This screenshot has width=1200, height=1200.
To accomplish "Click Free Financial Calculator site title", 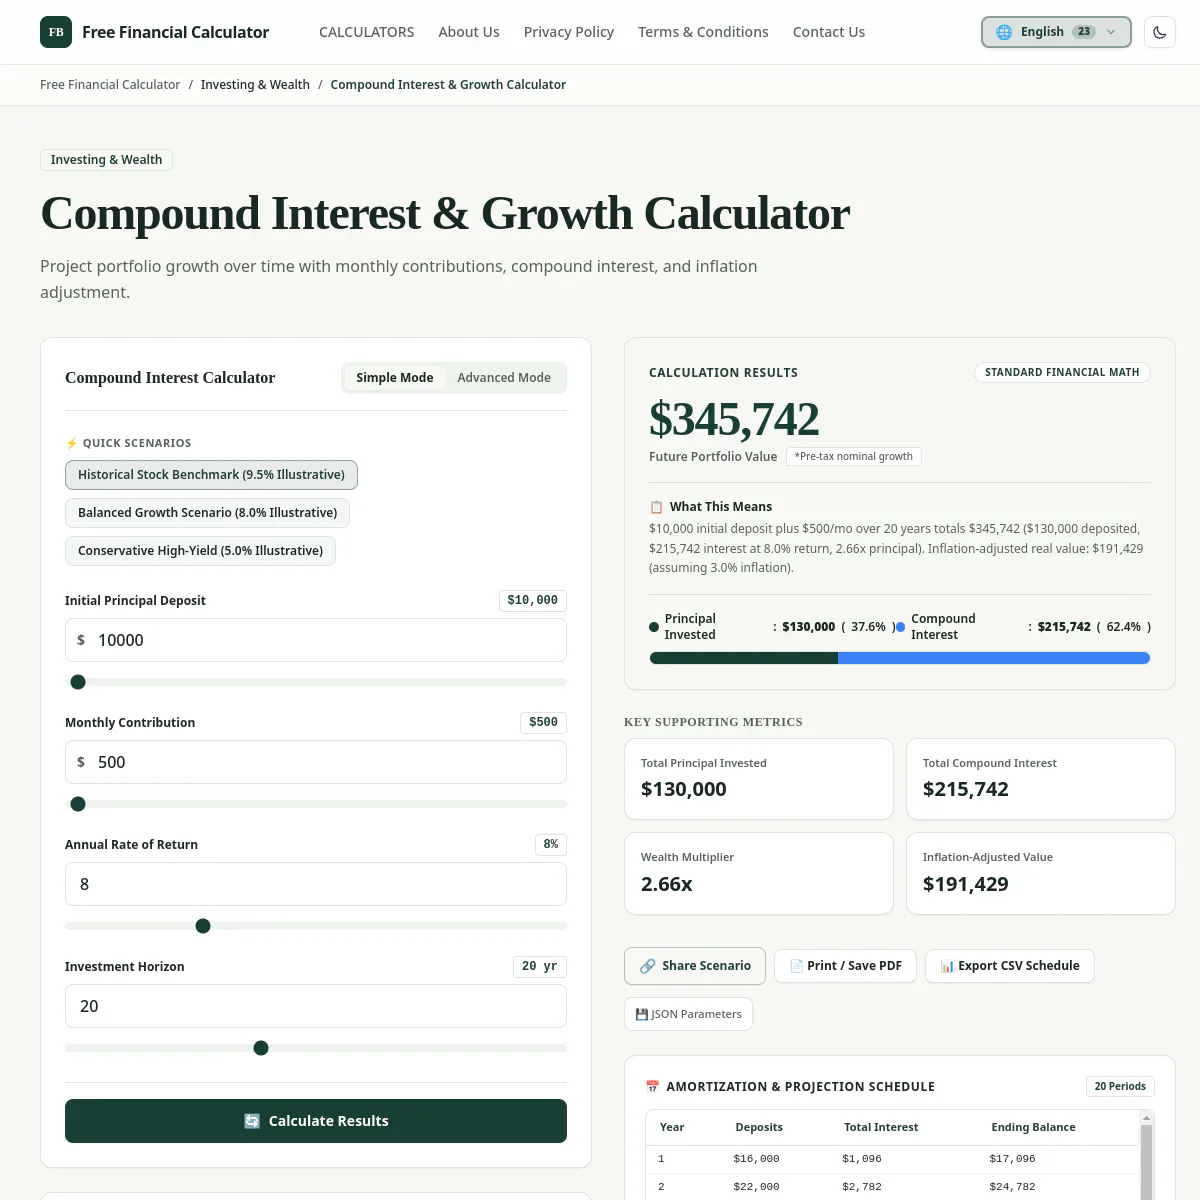I will 175,32.
